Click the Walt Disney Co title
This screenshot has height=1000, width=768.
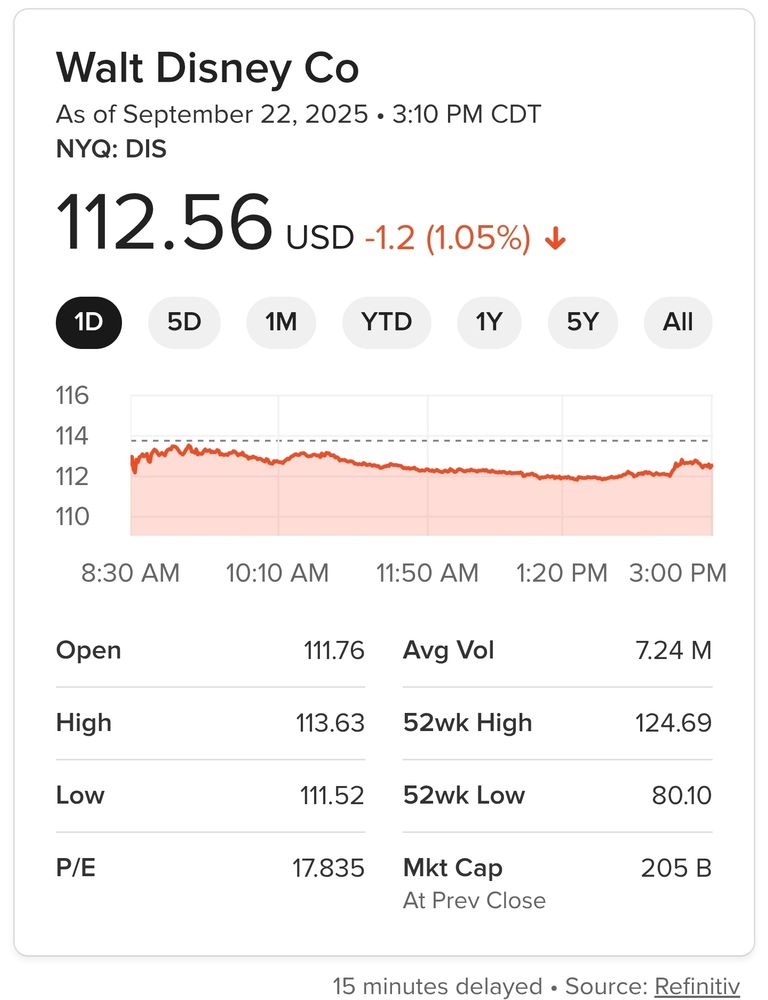[x=207, y=68]
